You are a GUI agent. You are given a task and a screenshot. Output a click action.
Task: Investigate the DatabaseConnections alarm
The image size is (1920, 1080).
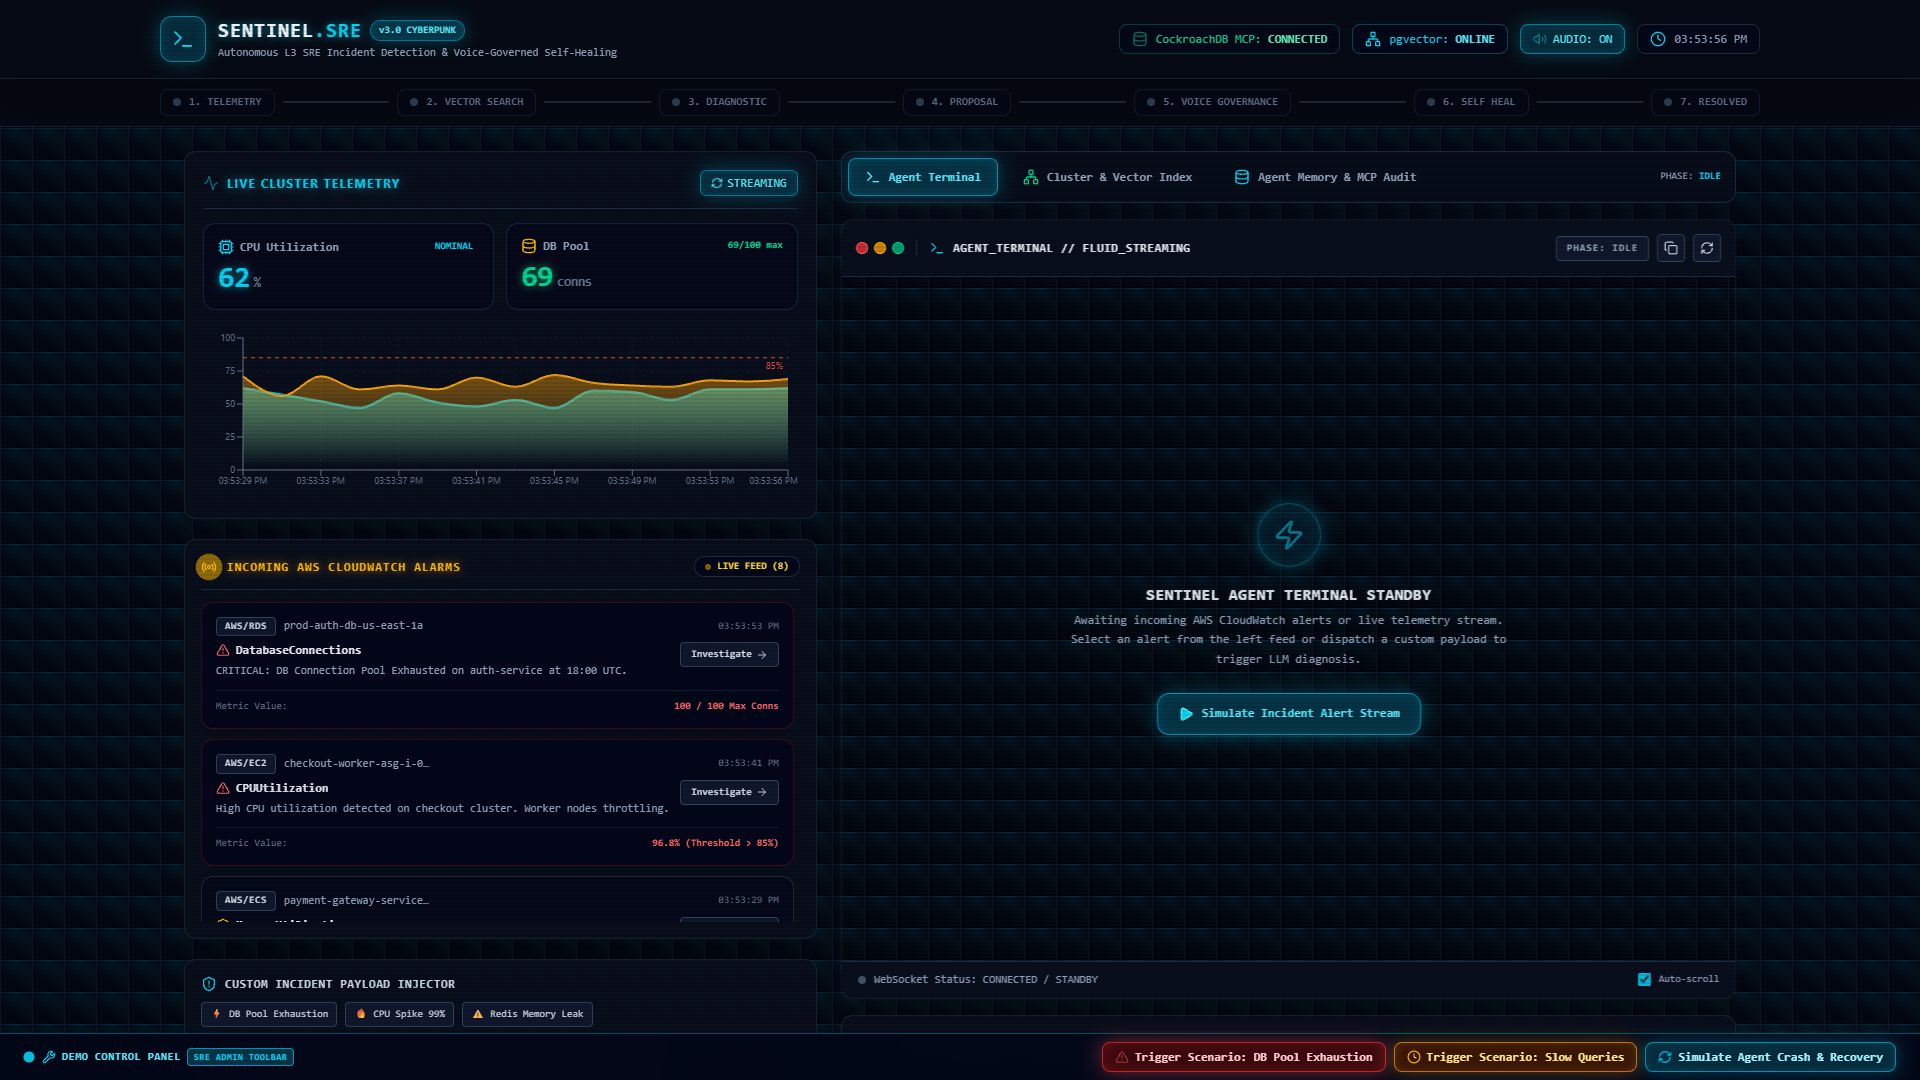point(729,654)
